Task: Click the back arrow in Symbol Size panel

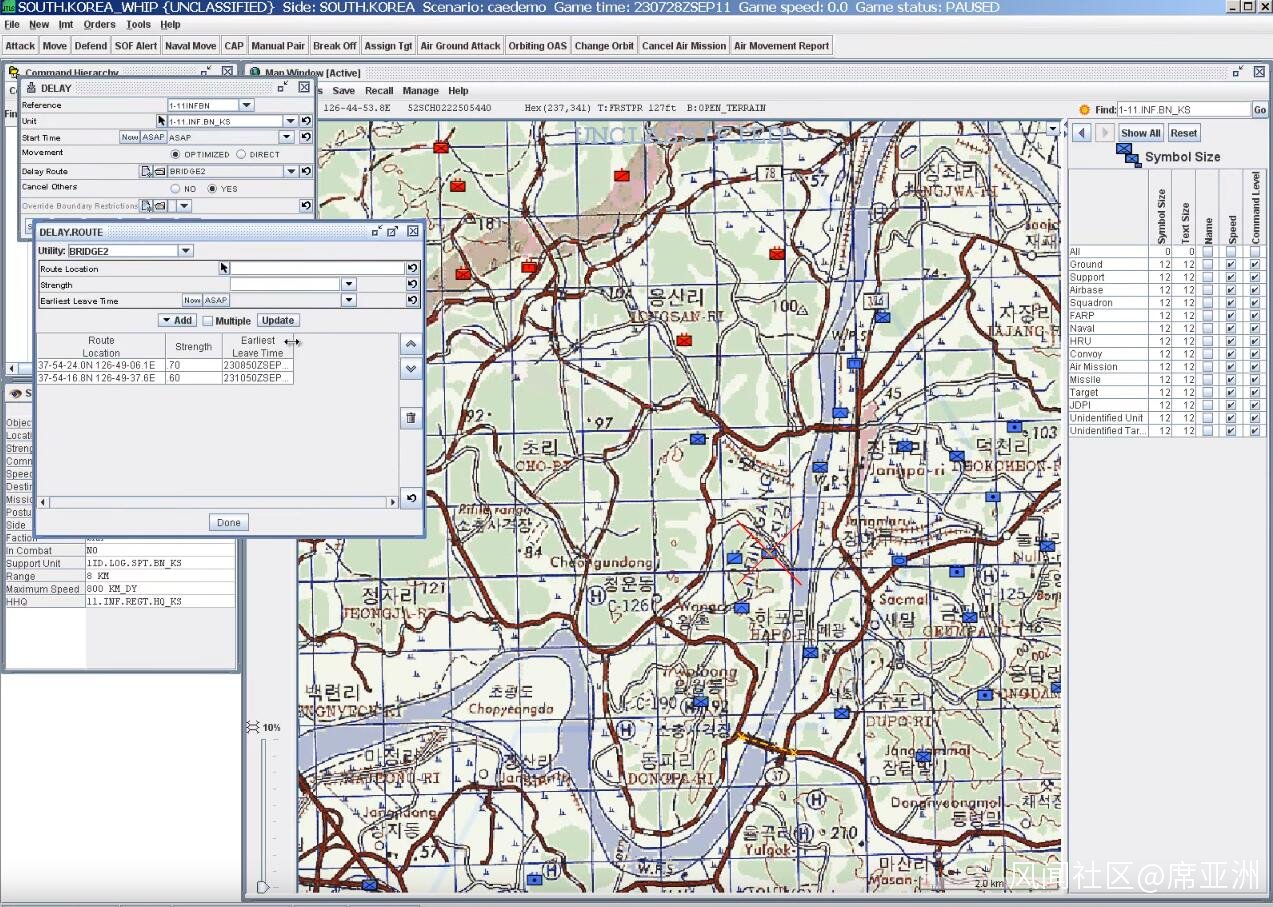Action: [1081, 133]
